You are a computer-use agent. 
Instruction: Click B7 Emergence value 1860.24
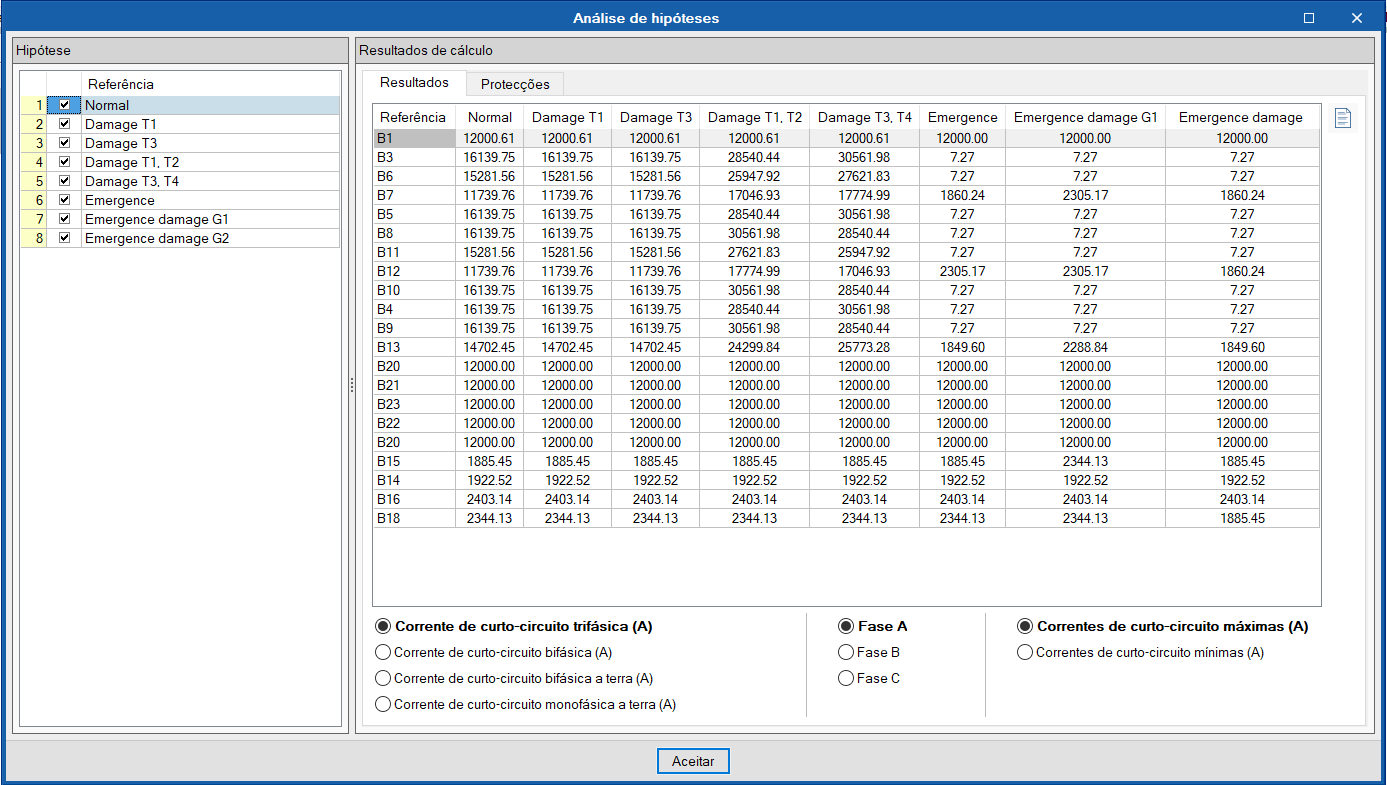[x=963, y=195]
